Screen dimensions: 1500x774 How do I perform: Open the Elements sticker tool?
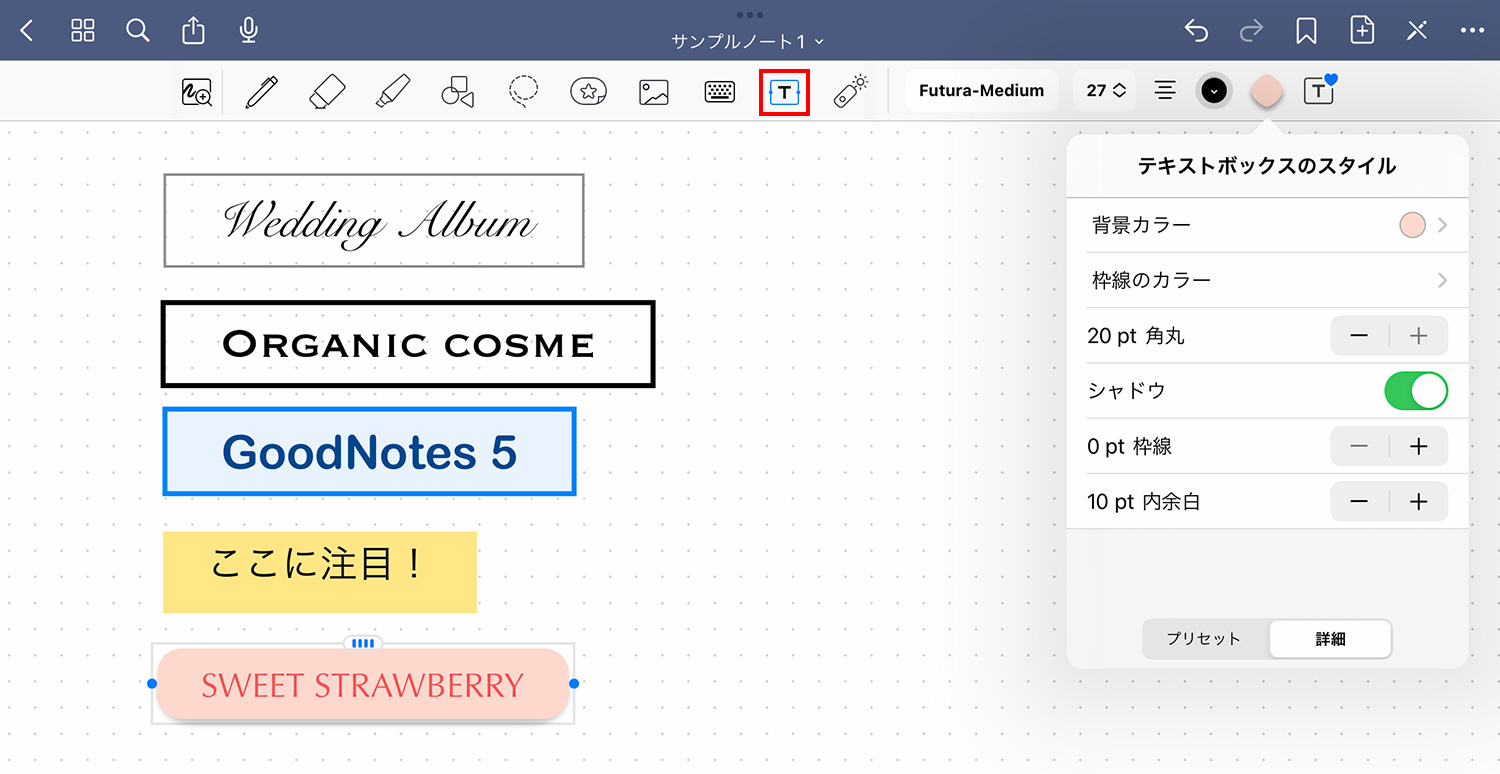tap(588, 92)
